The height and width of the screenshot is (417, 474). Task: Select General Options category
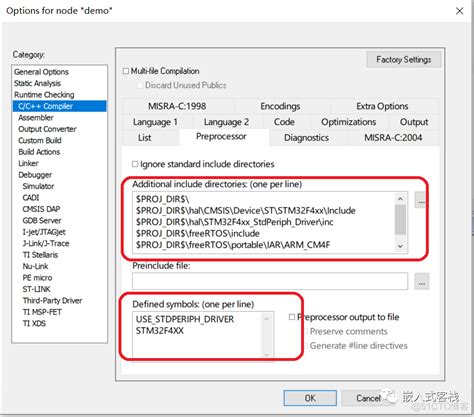(x=41, y=72)
